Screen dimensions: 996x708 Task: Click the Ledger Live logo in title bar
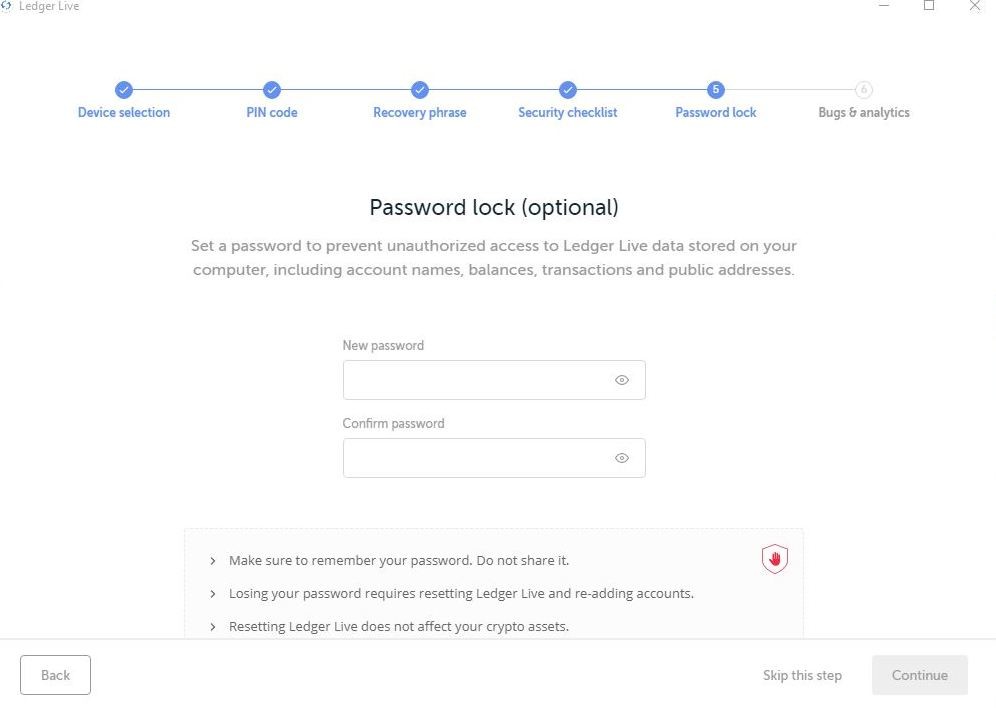[x=8, y=6]
